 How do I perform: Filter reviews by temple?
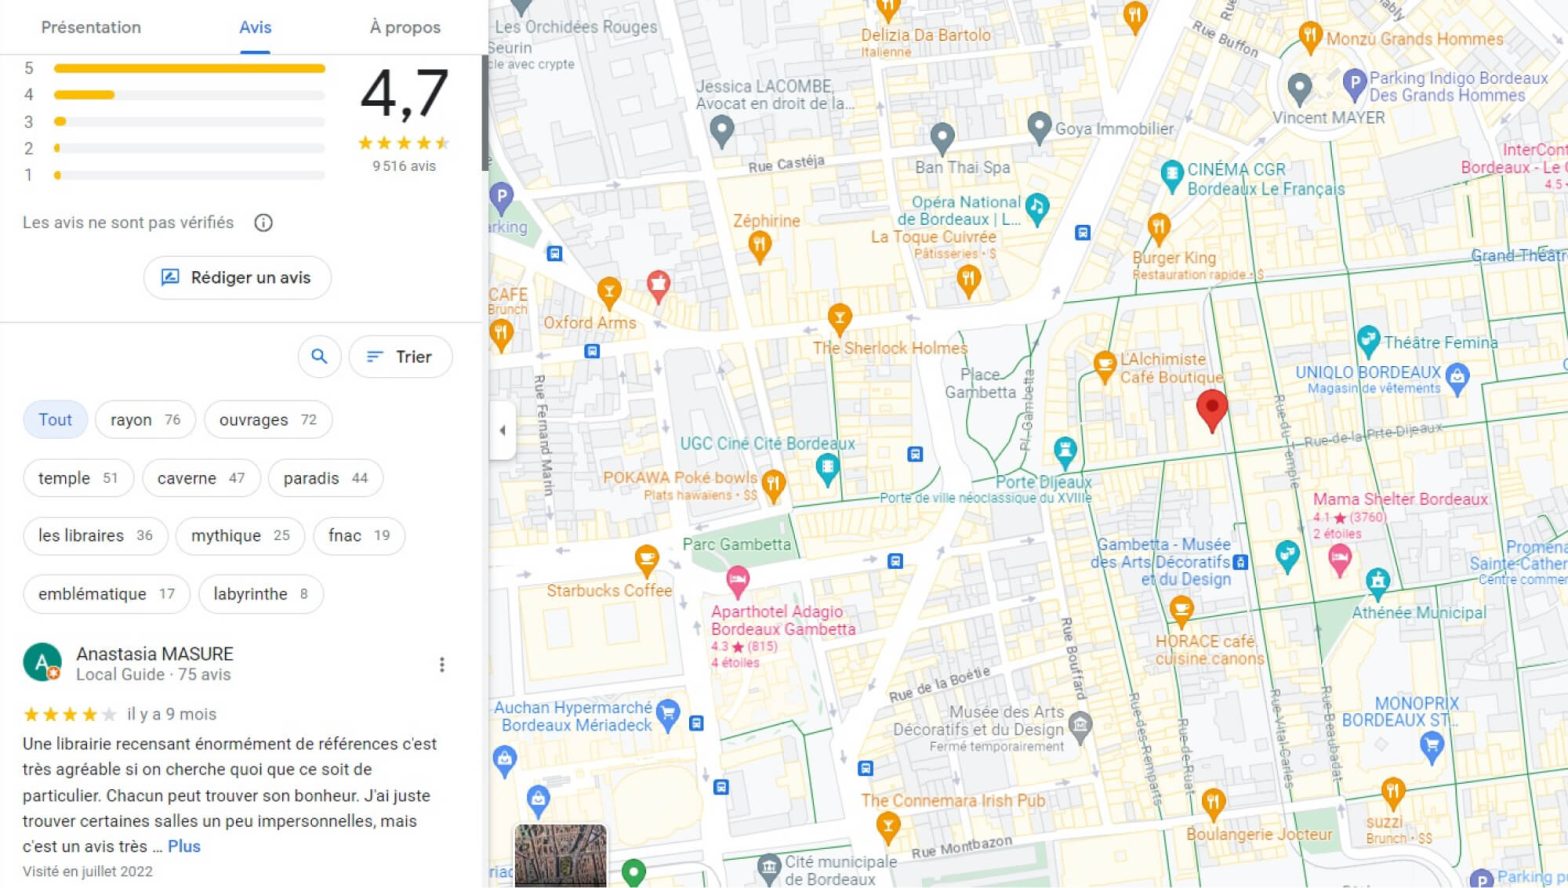point(78,478)
